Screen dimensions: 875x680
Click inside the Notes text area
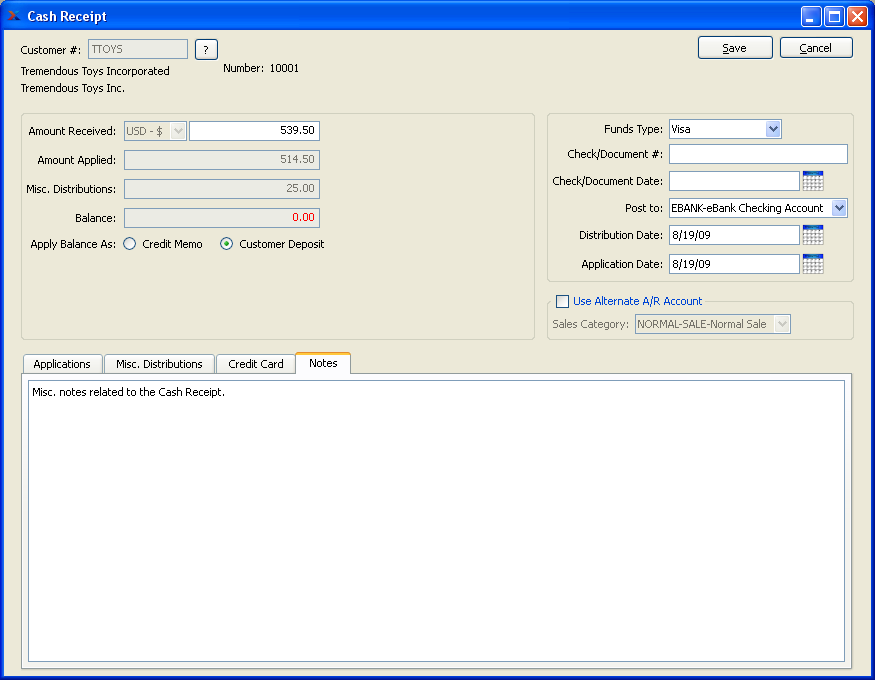[436, 521]
